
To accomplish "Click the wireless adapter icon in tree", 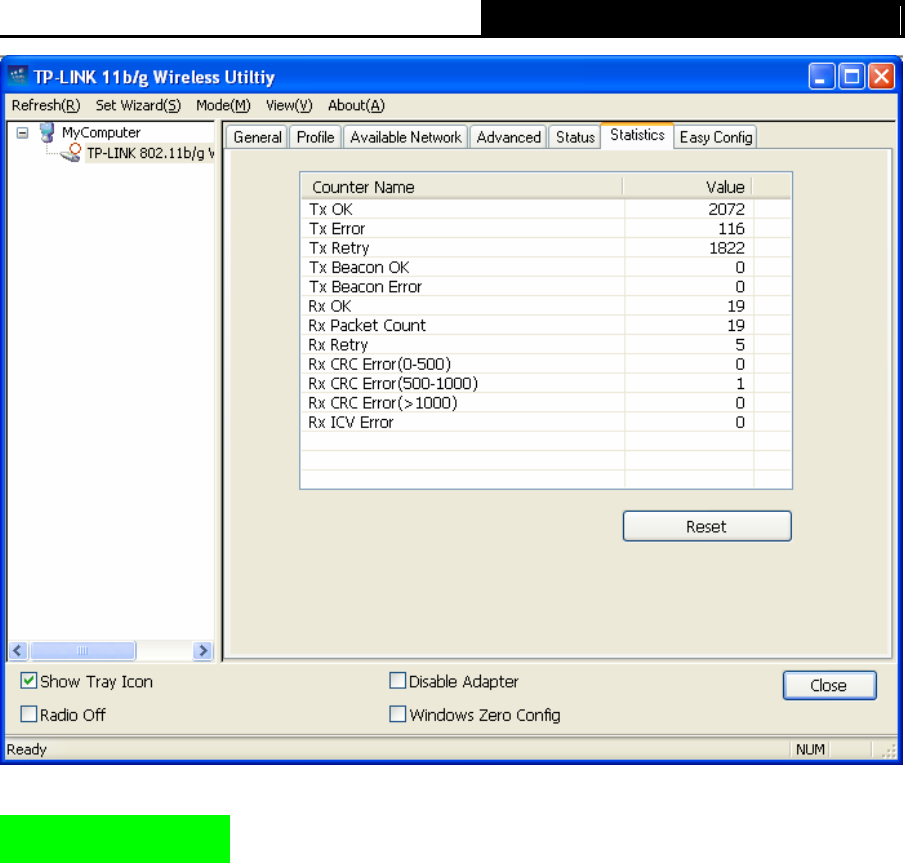I will click(x=70, y=153).
